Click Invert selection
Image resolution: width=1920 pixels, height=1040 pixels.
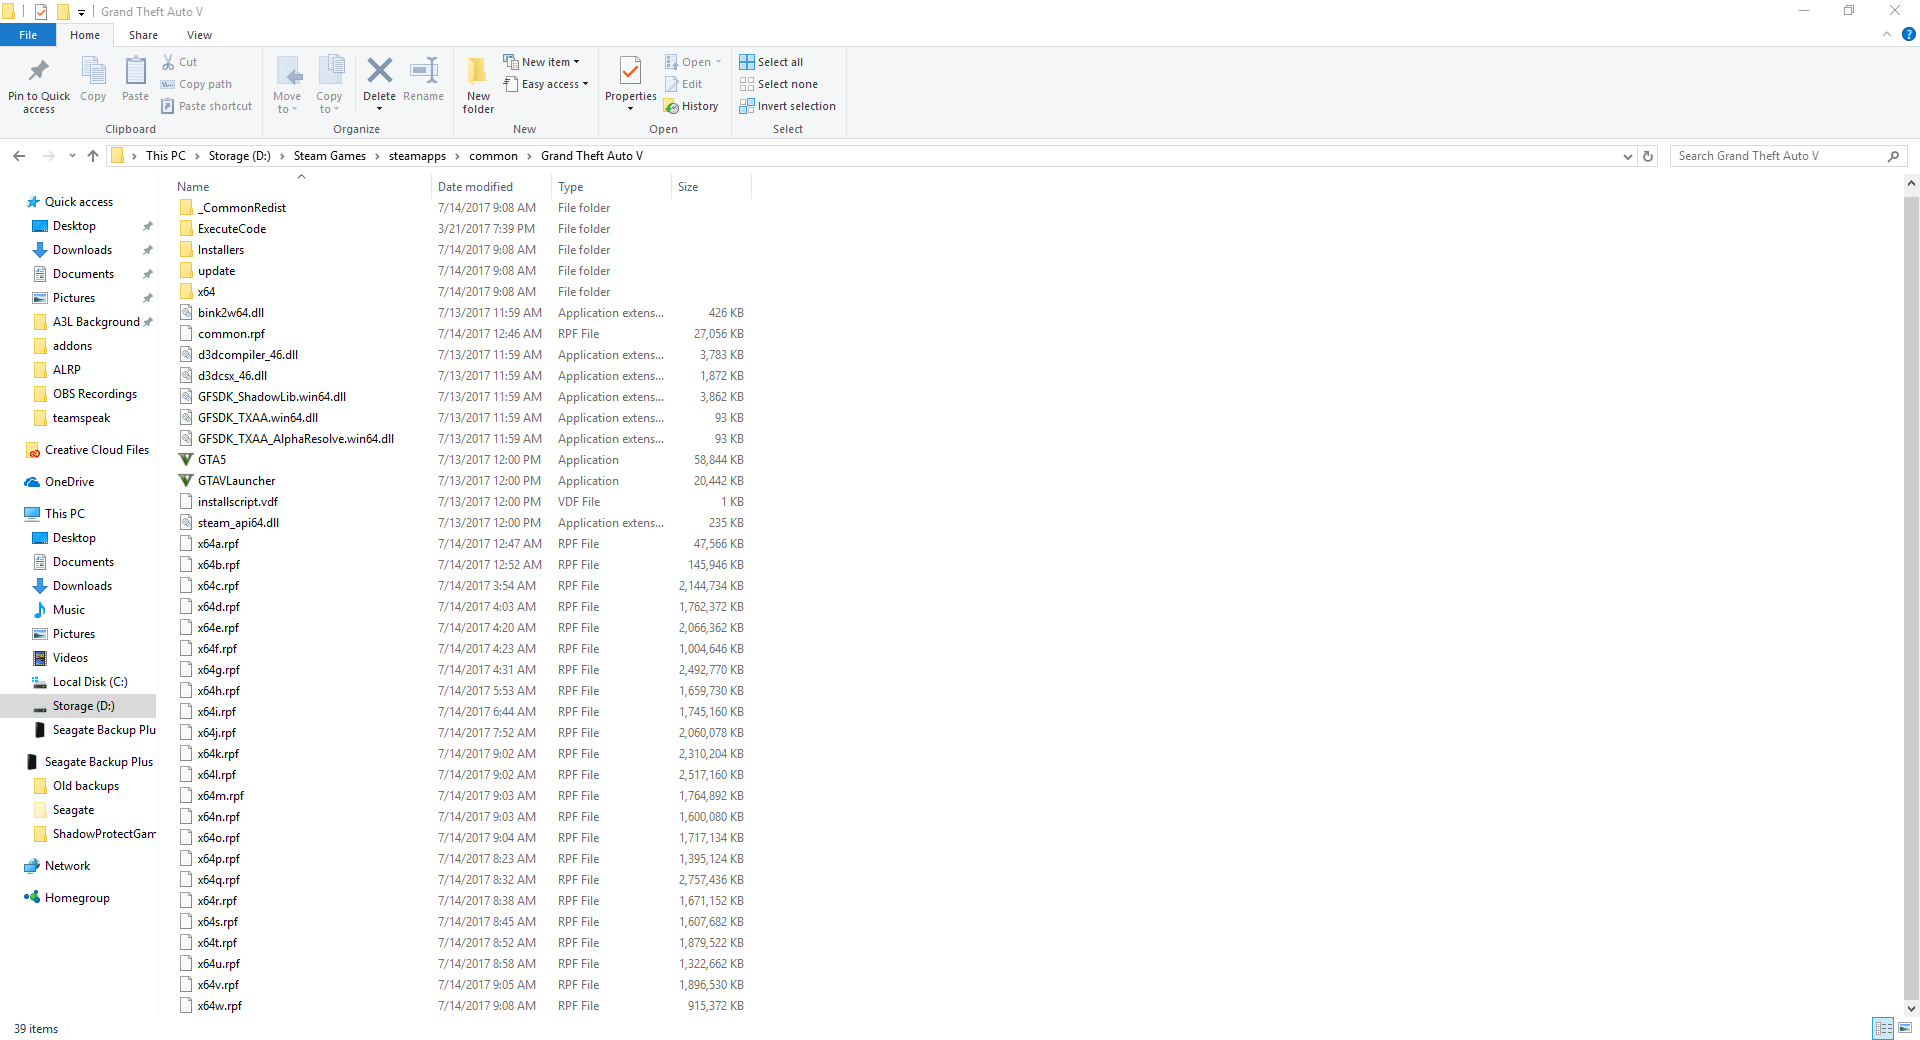(788, 106)
